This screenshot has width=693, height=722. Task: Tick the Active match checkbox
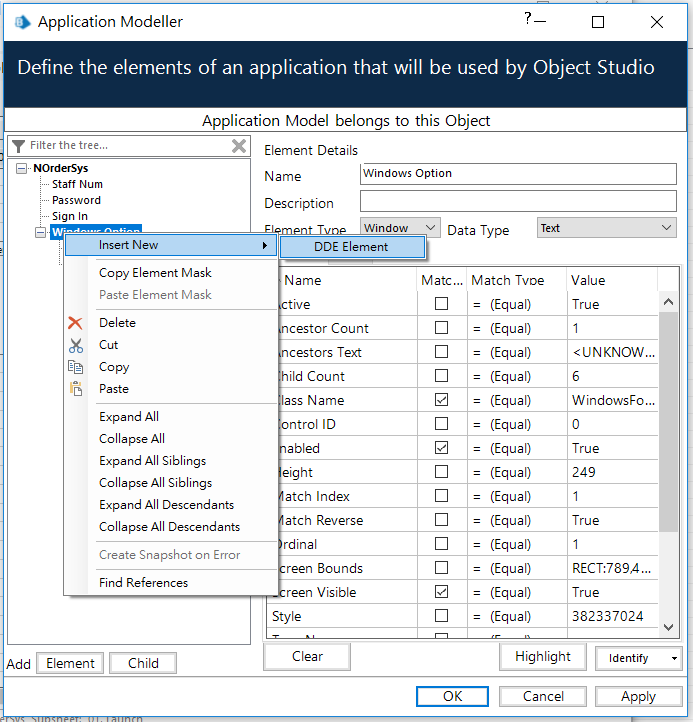441,304
